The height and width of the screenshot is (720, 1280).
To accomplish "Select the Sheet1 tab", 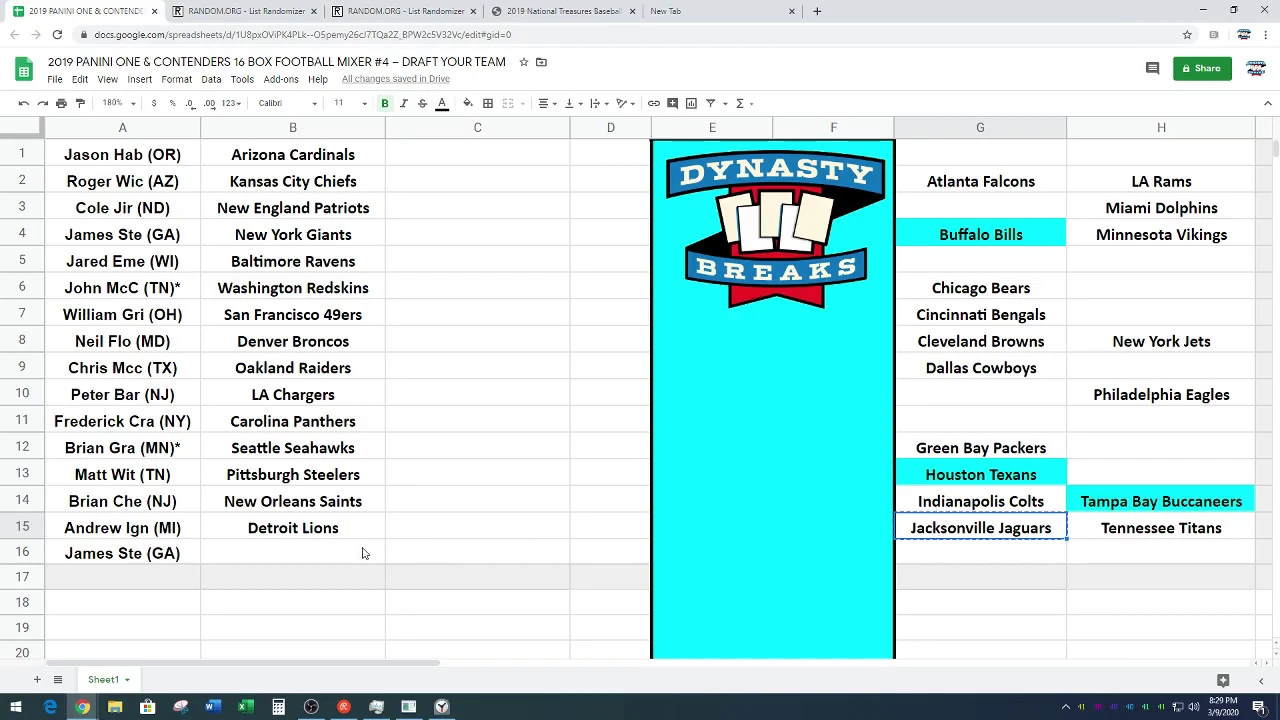I will (108, 680).
